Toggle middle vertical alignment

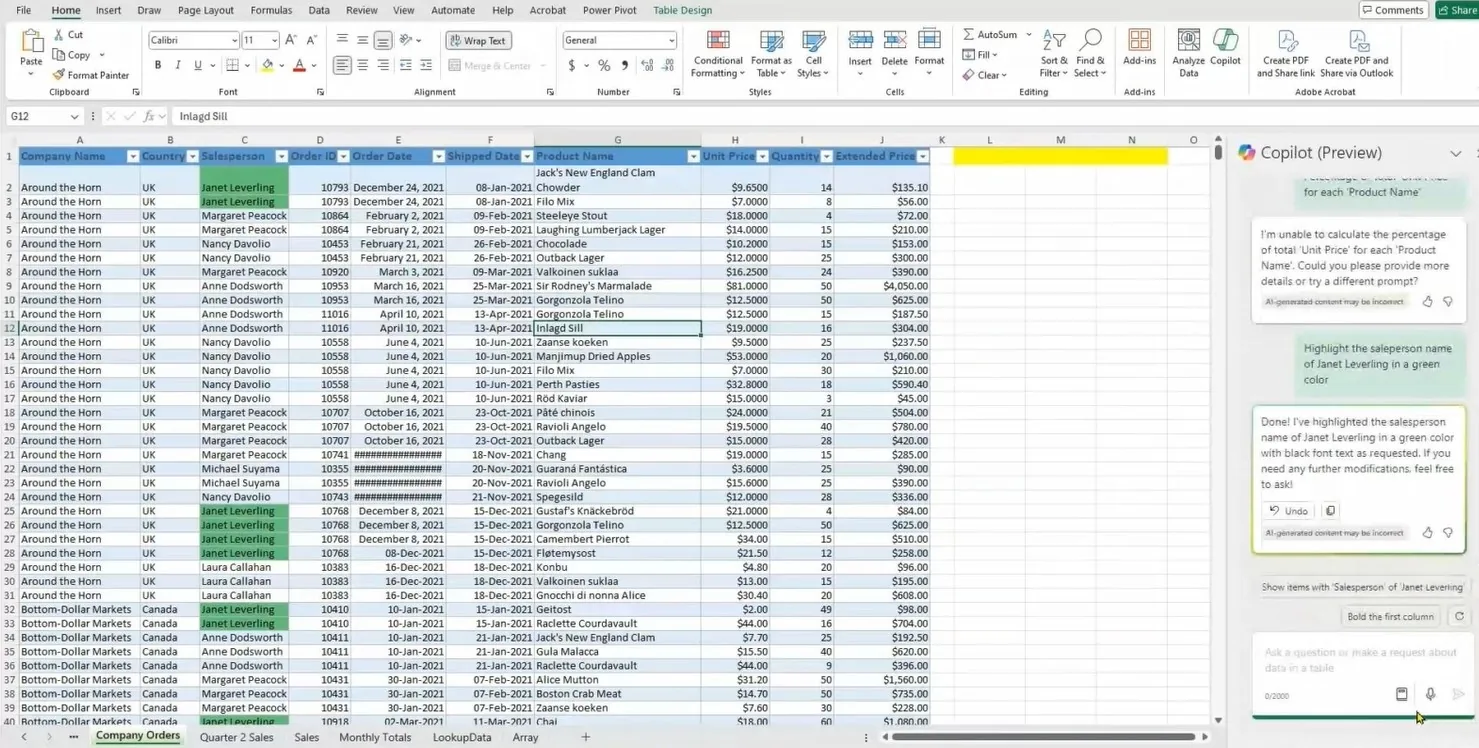pos(362,40)
